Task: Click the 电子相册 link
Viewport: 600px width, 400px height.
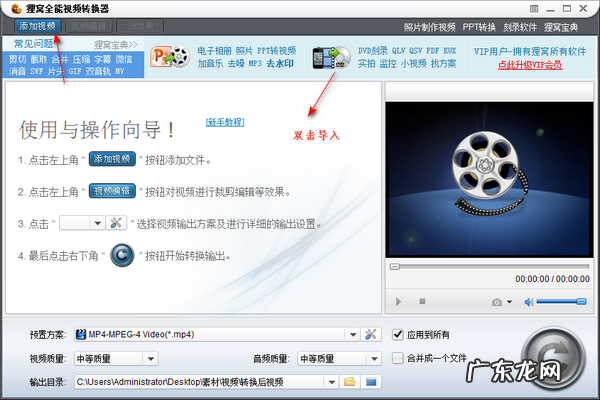Action: pos(214,51)
